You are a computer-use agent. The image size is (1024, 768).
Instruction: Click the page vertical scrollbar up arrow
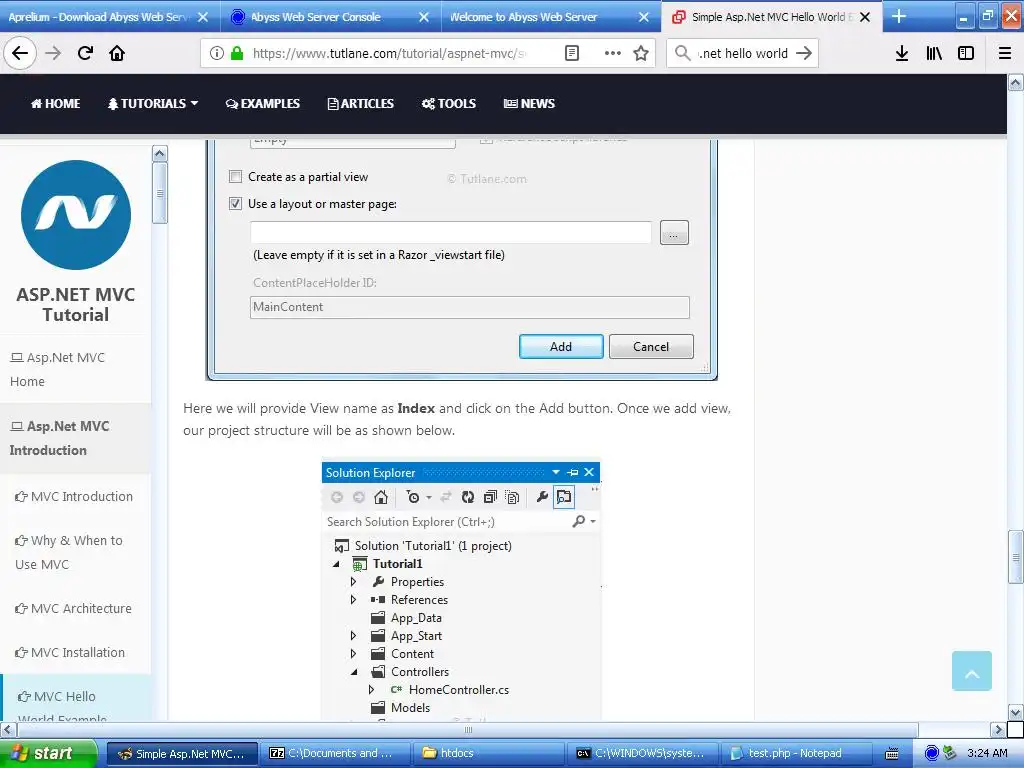tap(1016, 82)
